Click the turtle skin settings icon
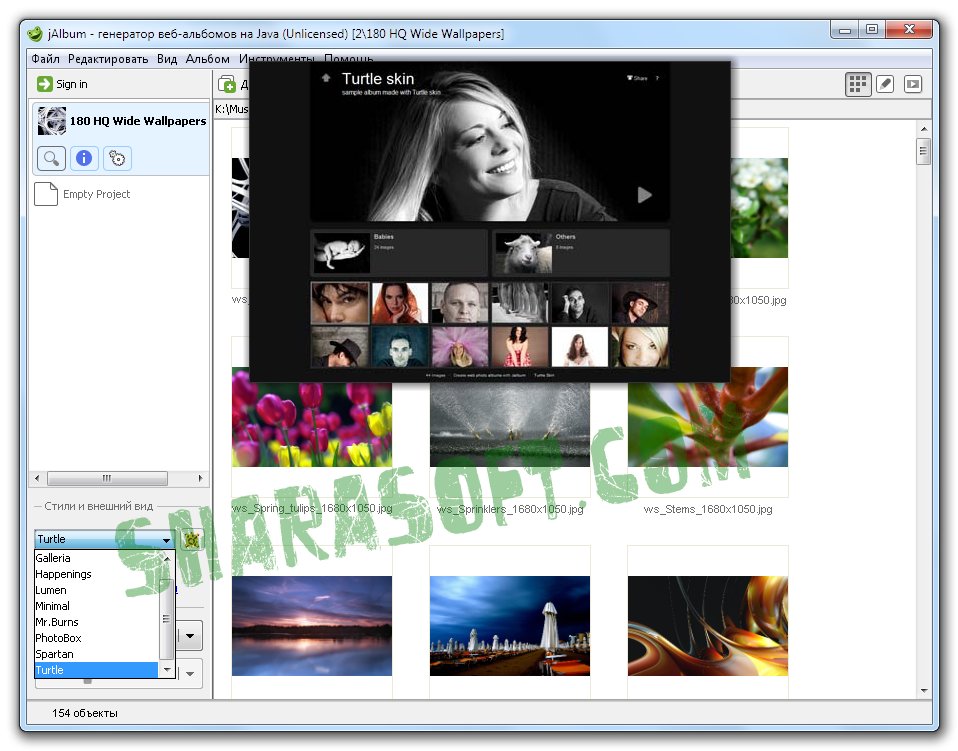 coord(192,540)
